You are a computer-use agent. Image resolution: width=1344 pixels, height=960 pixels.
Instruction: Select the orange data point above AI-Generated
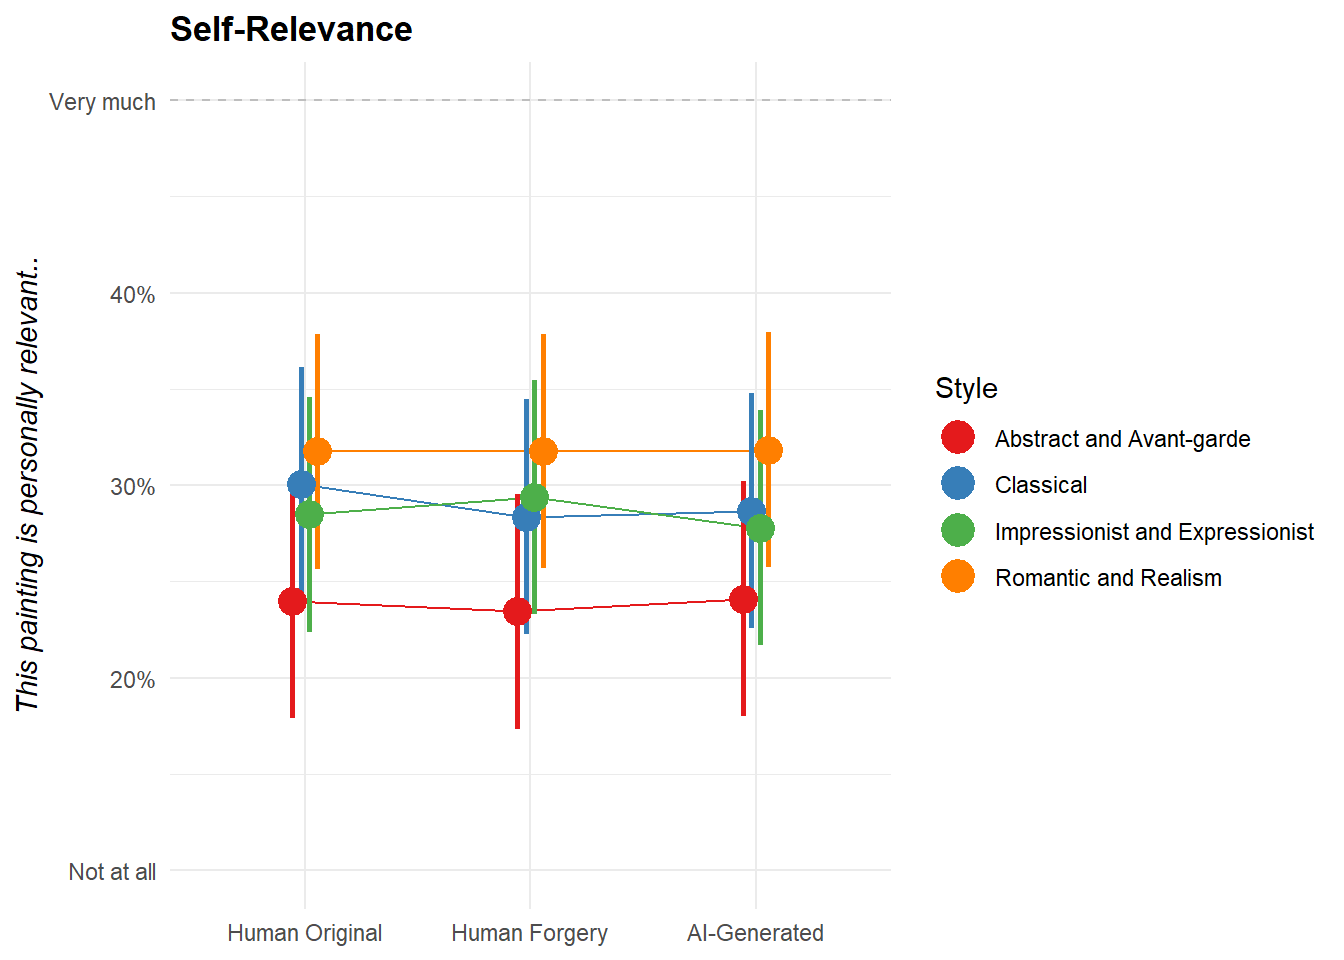coord(768,451)
